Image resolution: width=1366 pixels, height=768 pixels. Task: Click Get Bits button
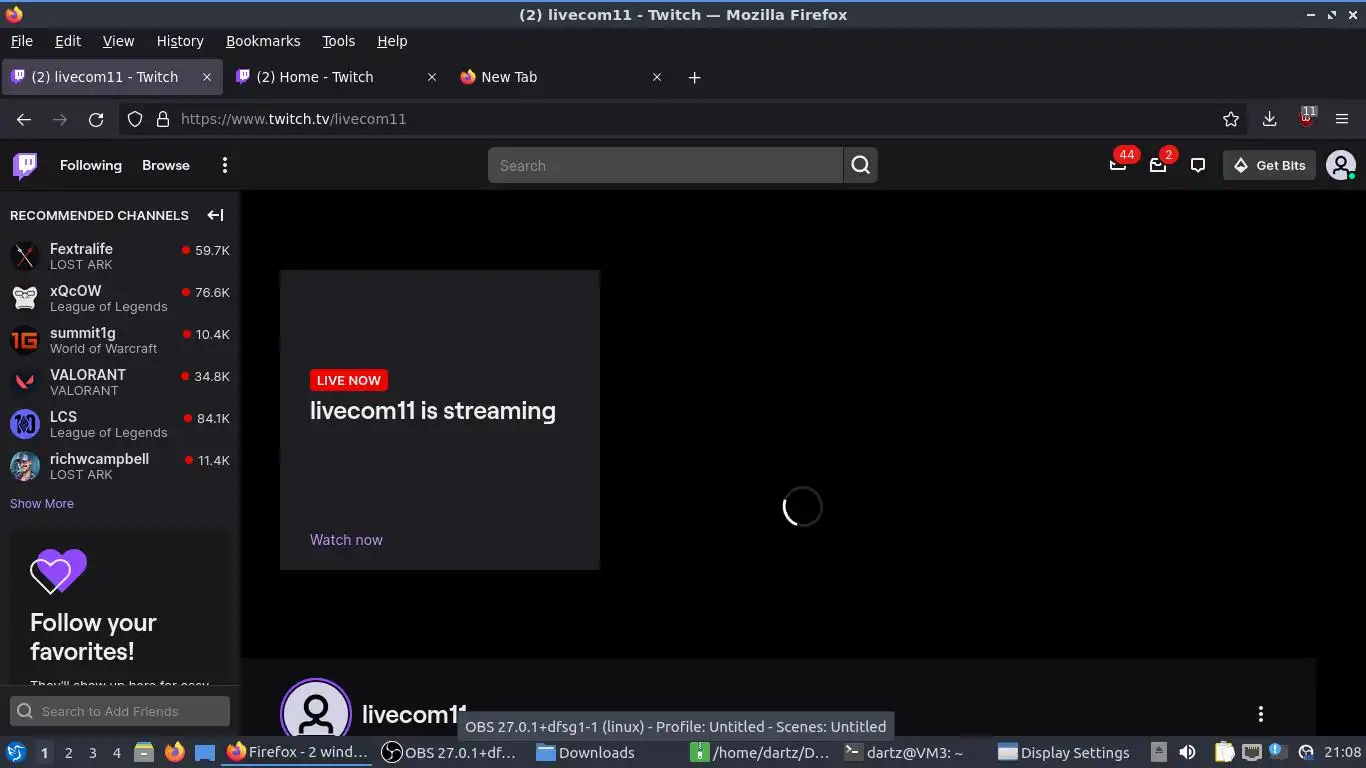click(x=1269, y=165)
